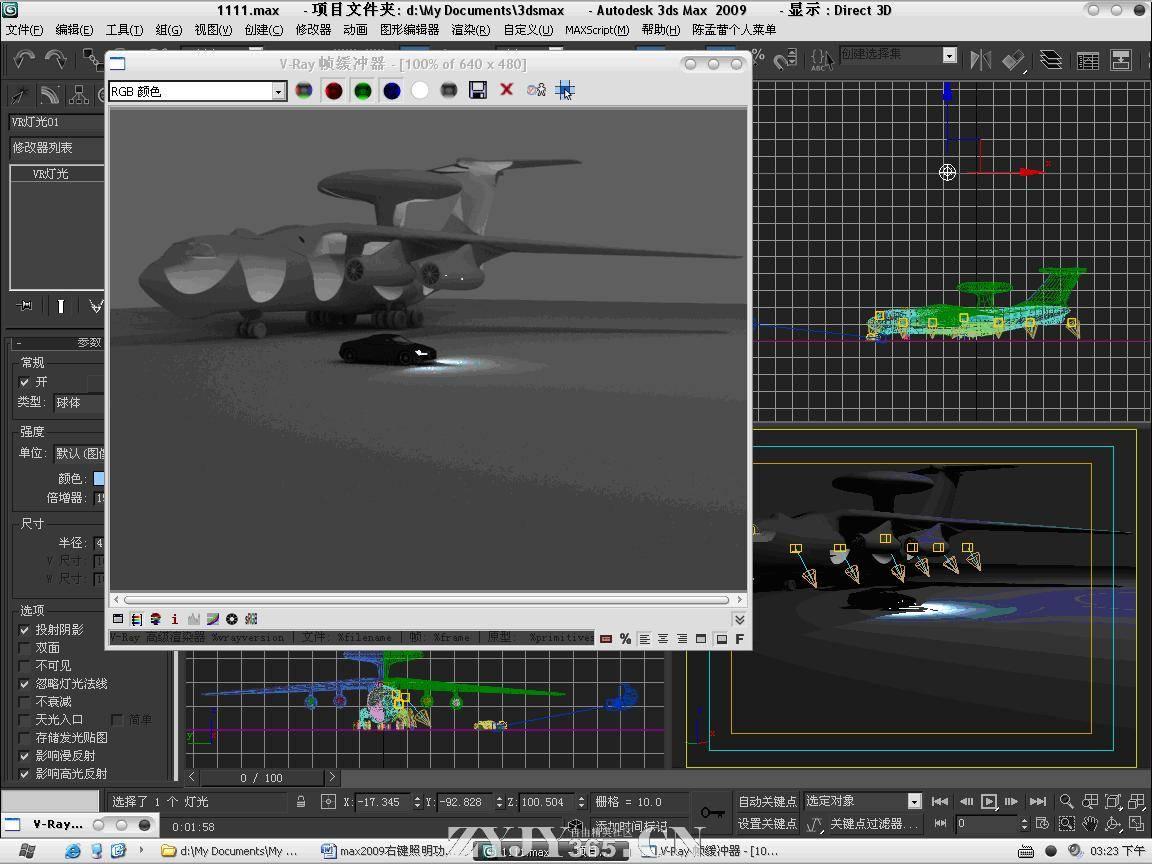This screenshot has height=864, width=1152.
Task: Switch to alpha channel white circle
Action: point(420,90)
